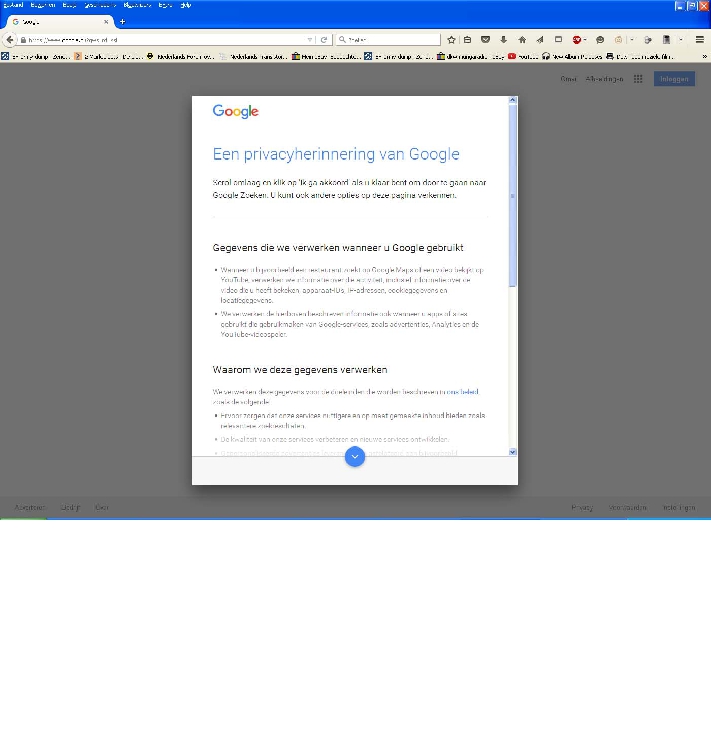Open the chat bubble Hello icon
The height and width of the screenshot is (735, 711).
click(600, 40)
